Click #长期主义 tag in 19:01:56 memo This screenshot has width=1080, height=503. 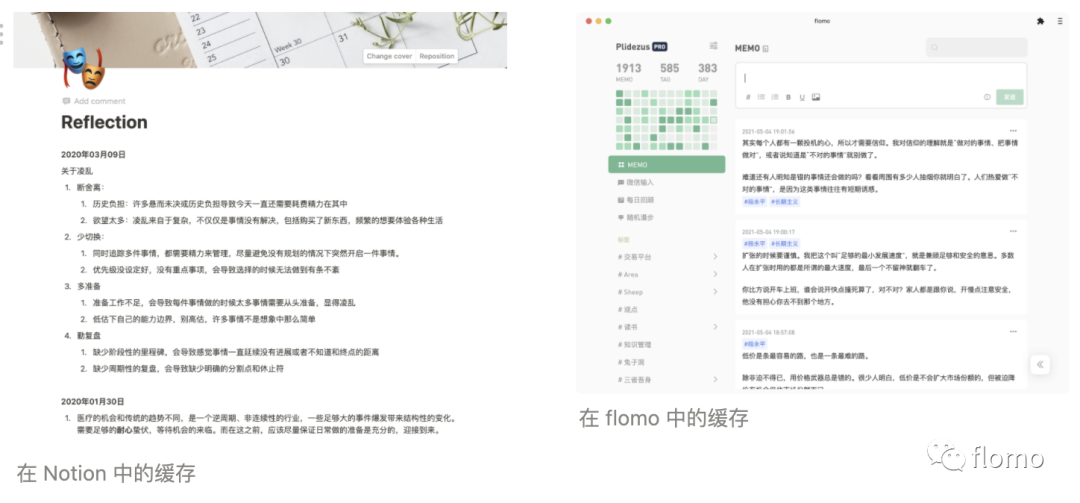click(x=785, y=202)
